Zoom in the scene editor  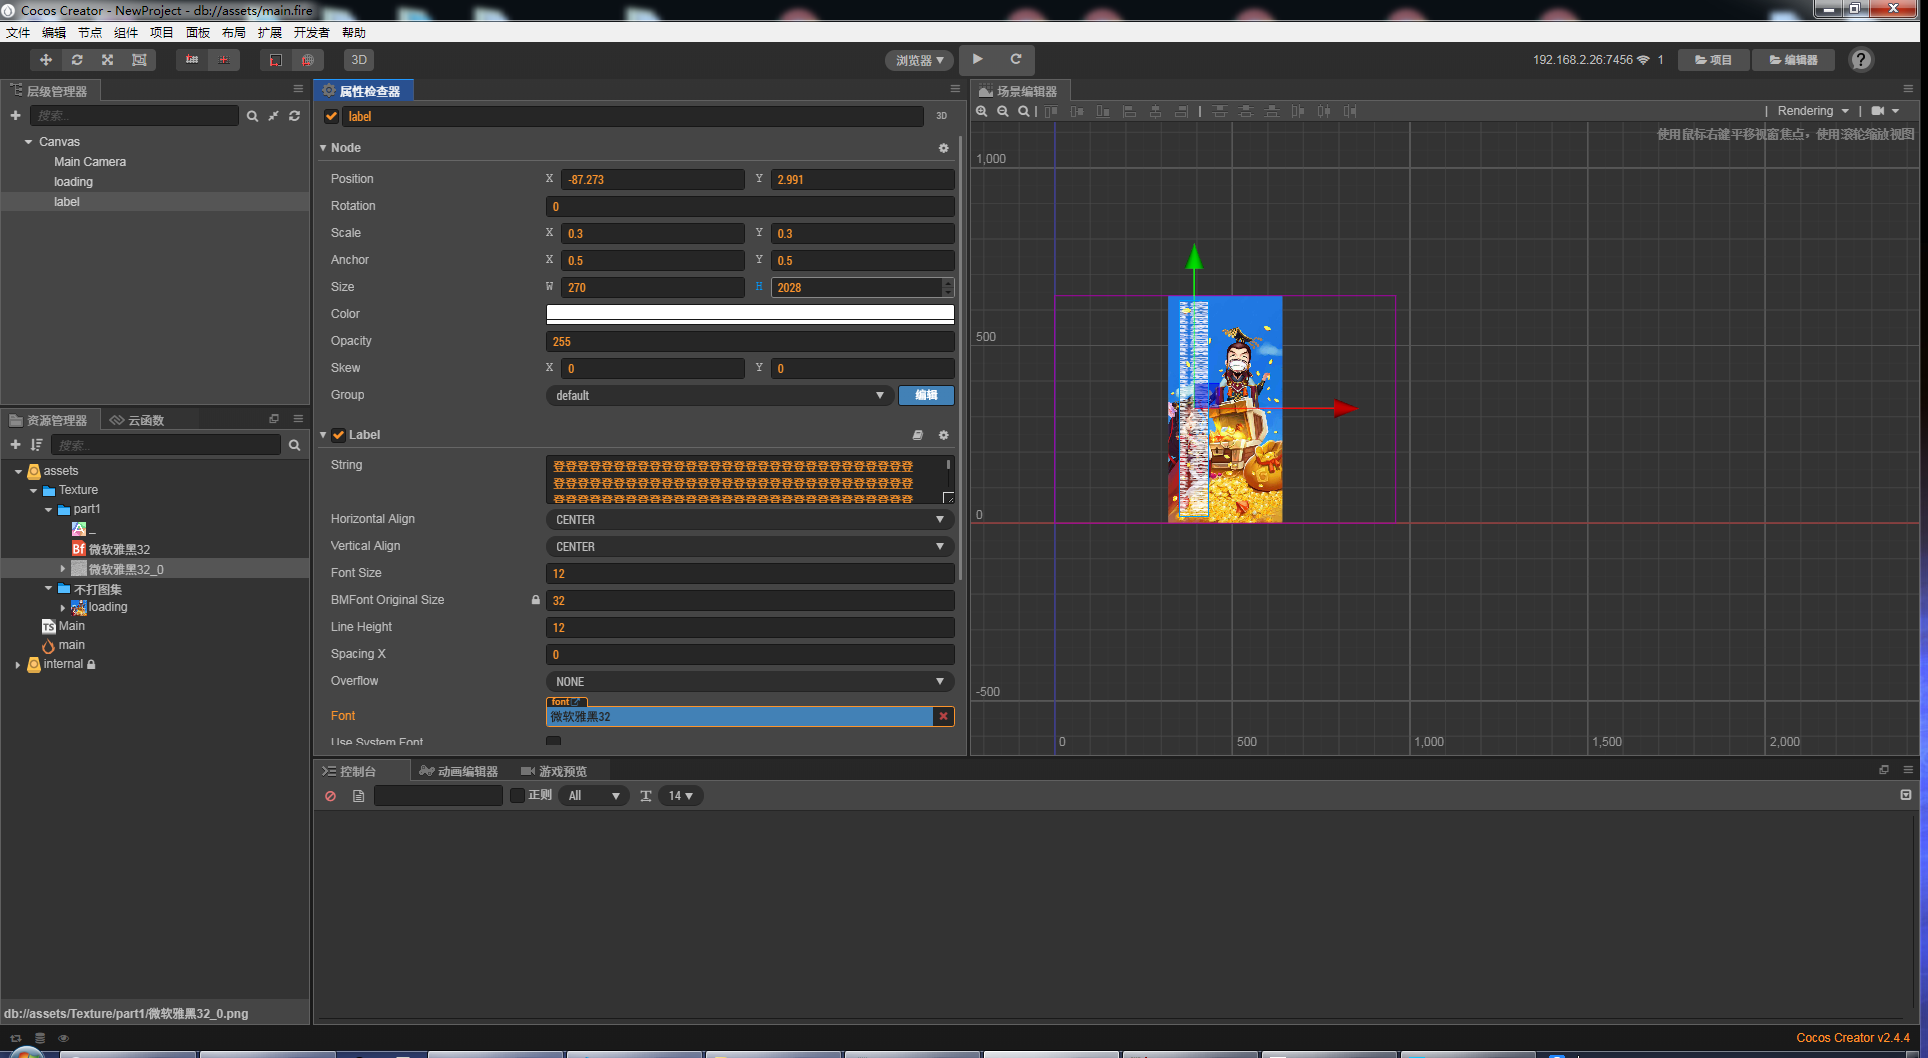click(982, 111)
